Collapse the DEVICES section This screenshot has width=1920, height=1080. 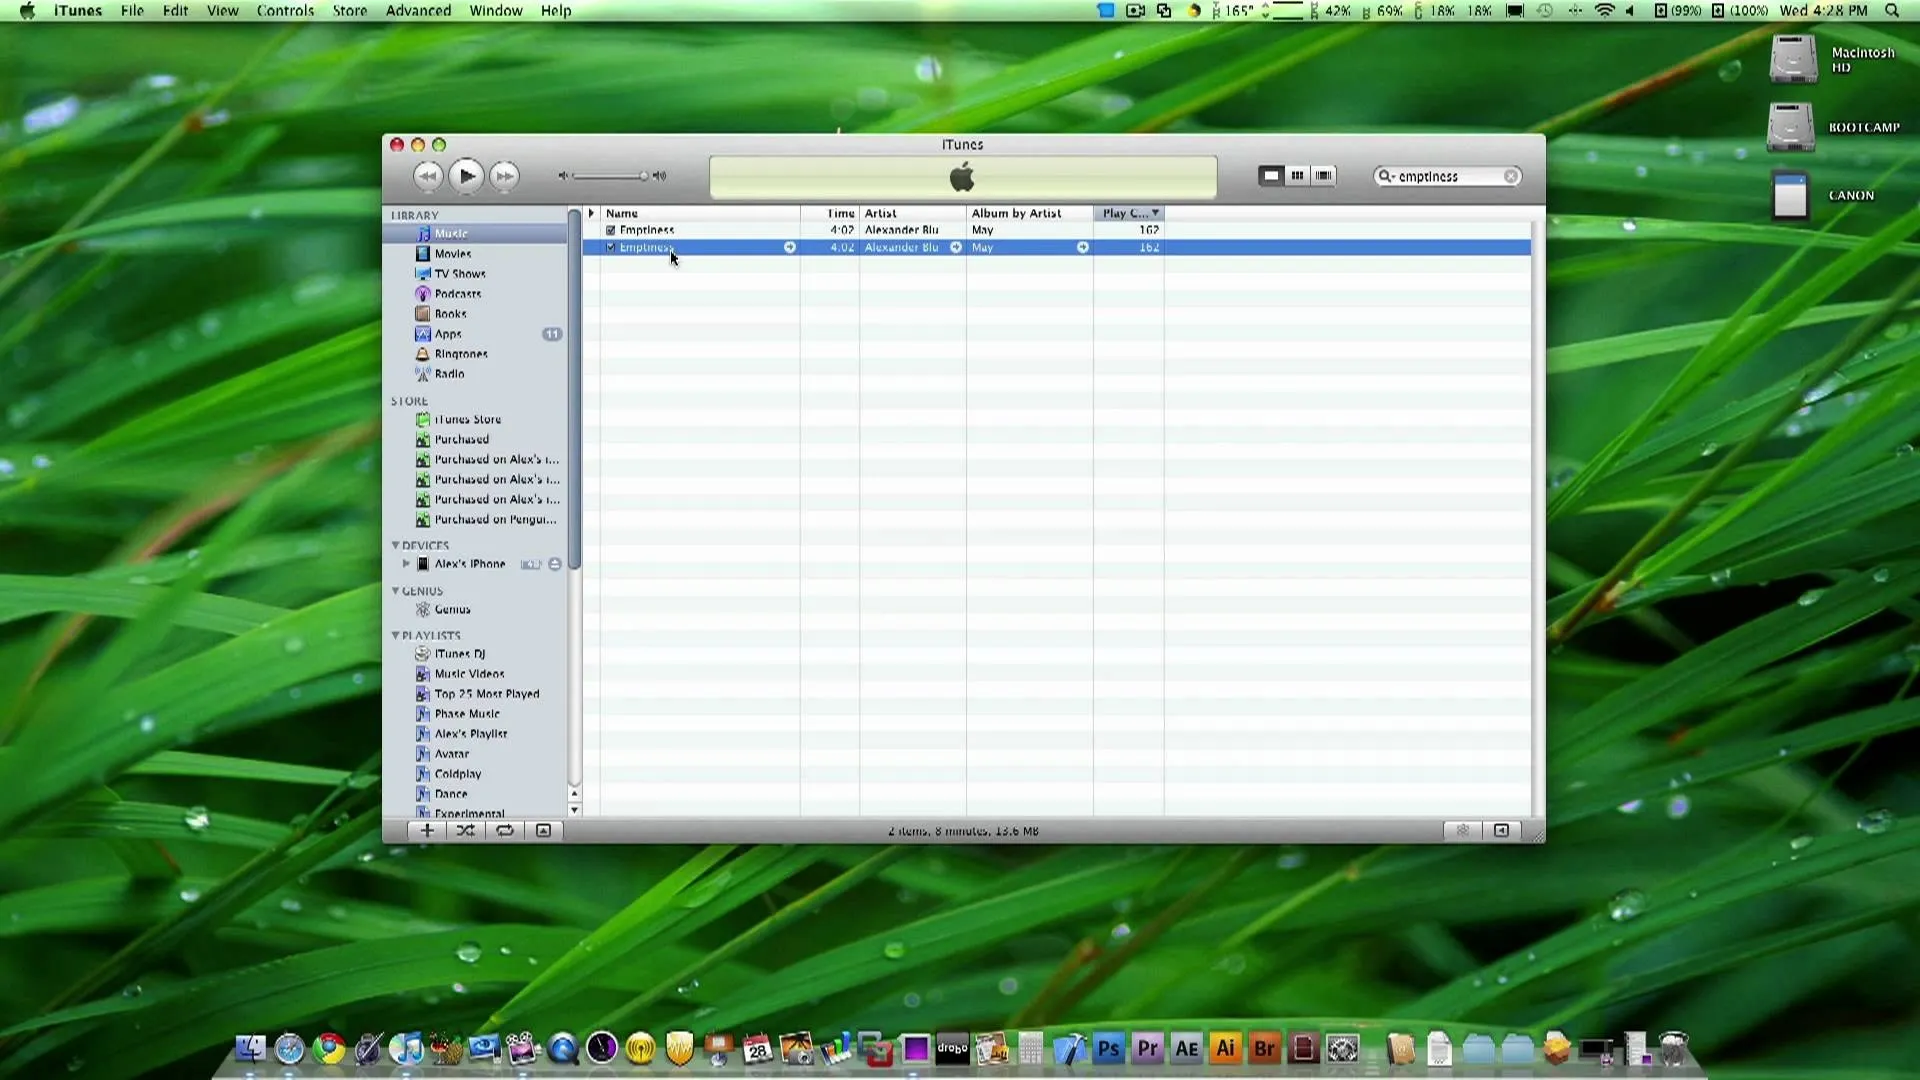point(395,545)
